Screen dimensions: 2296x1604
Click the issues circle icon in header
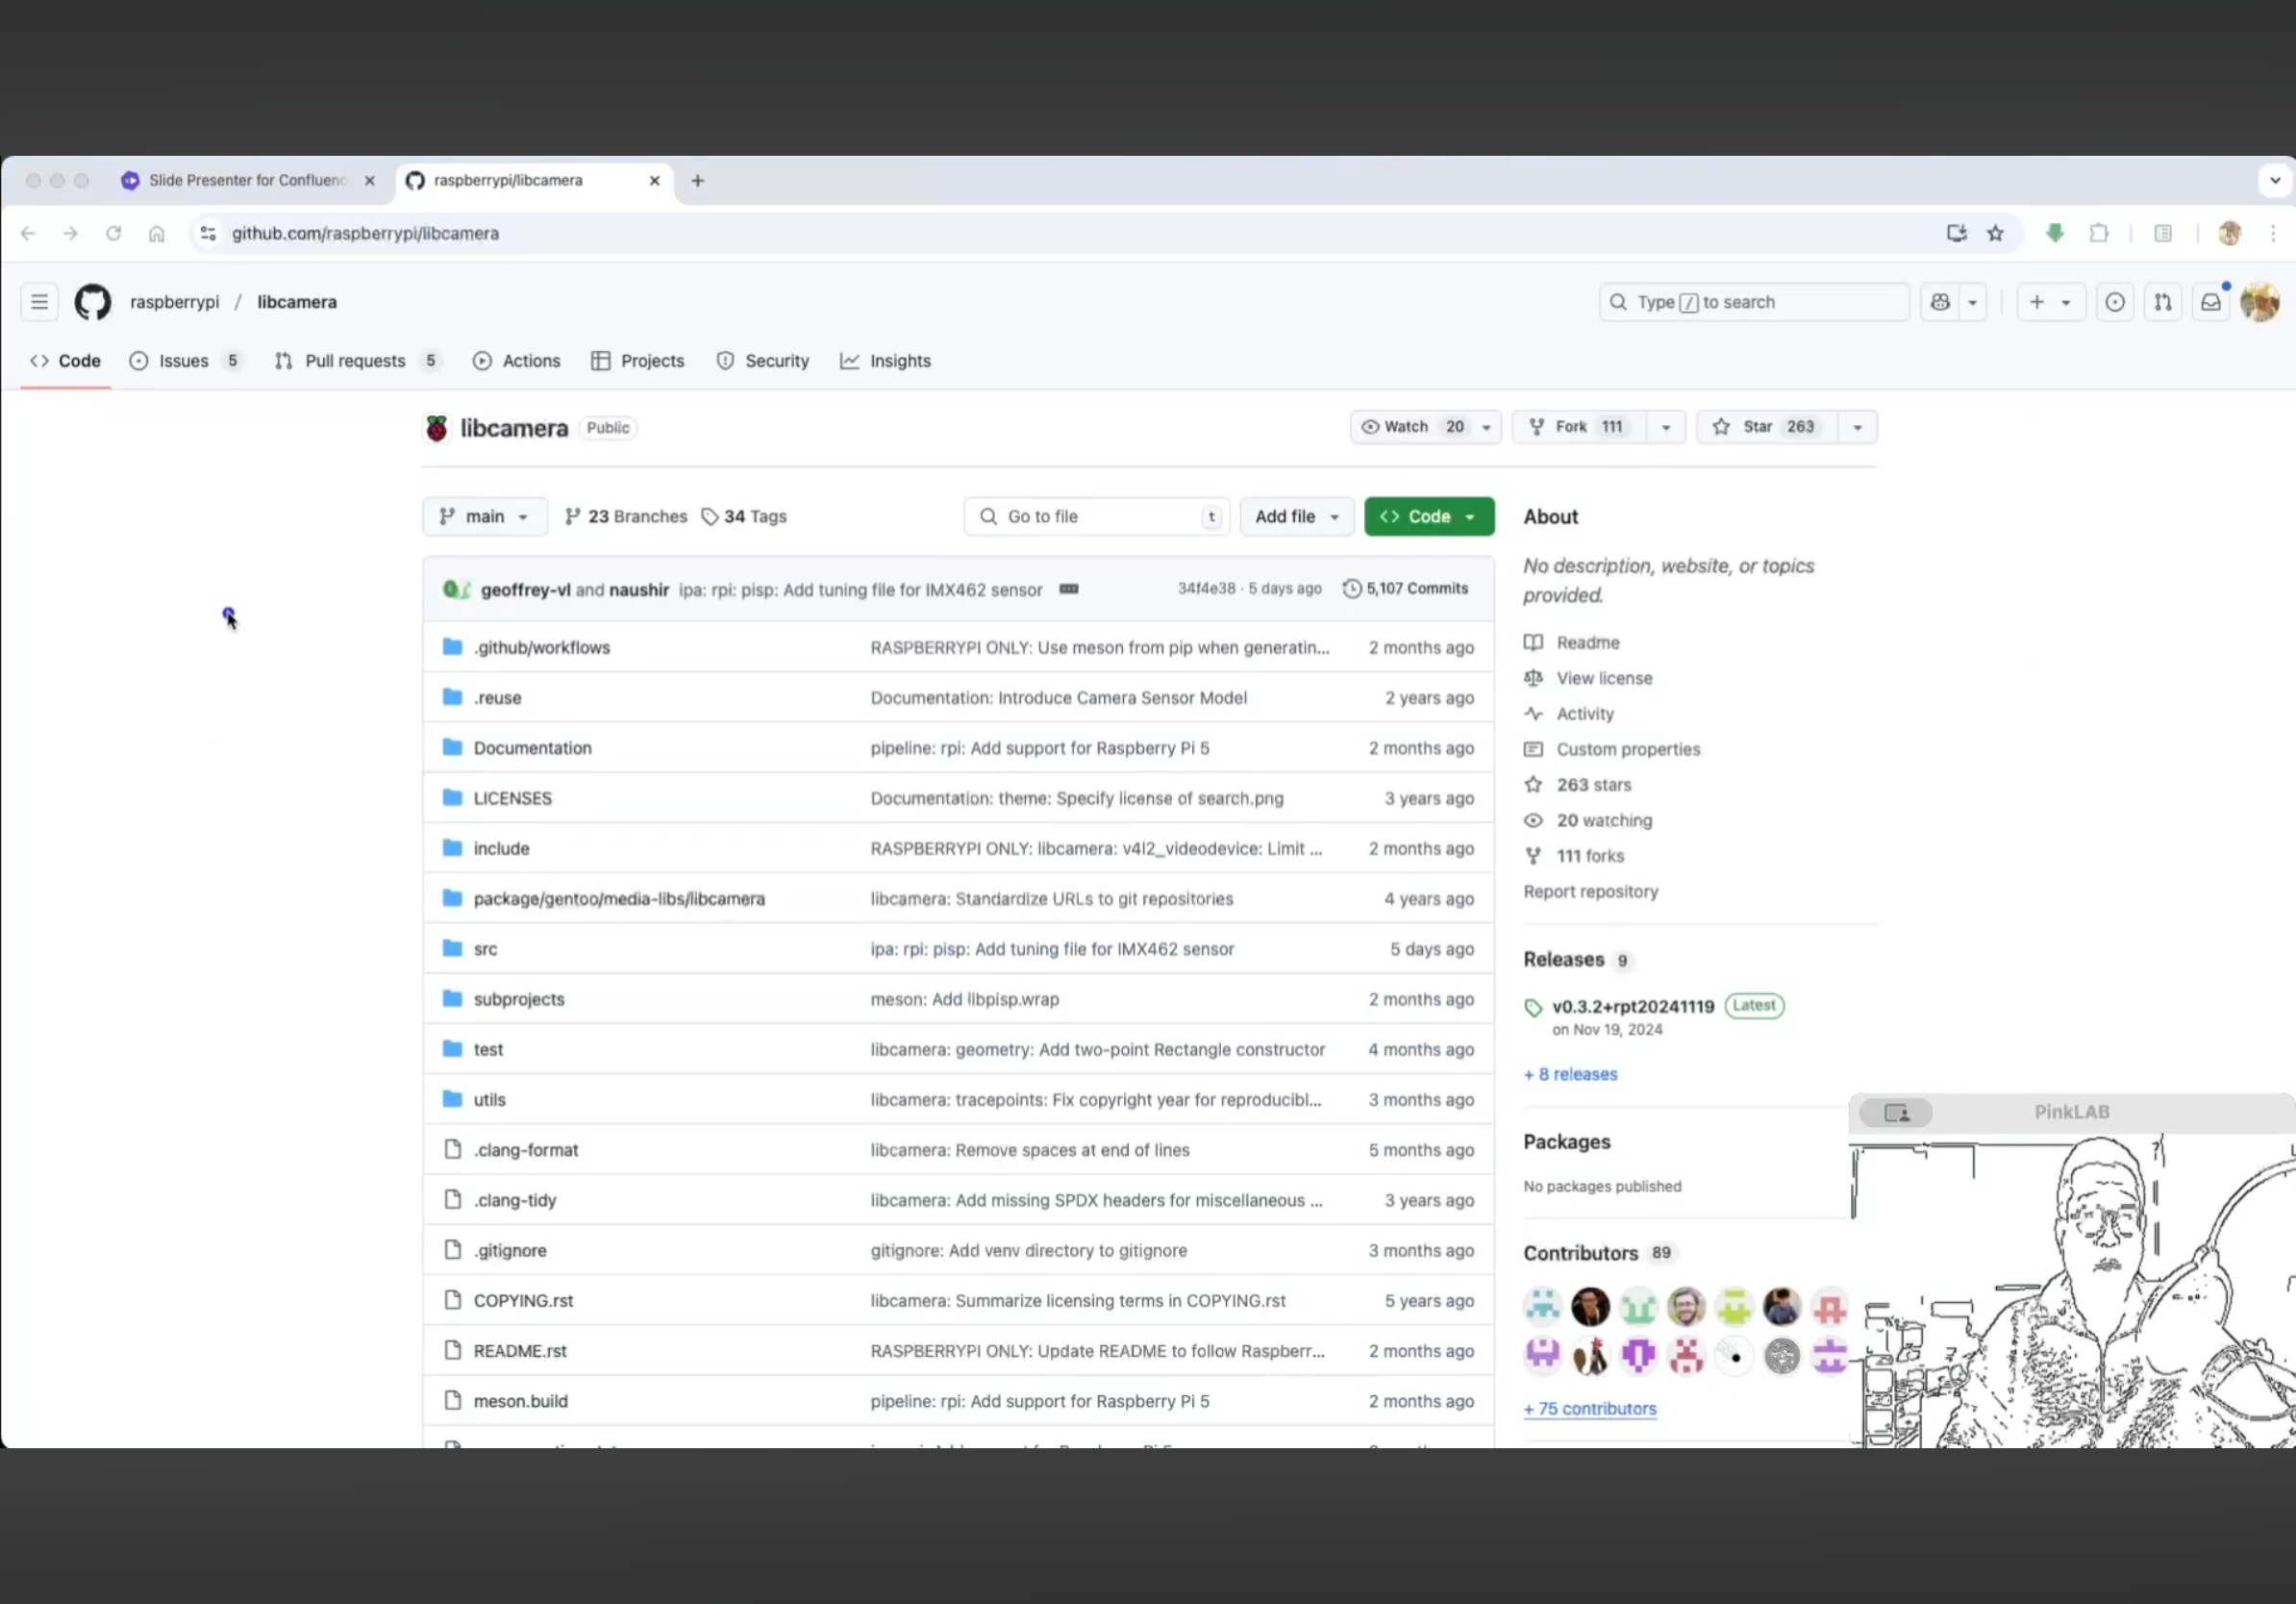click(x=2114, y=302)
